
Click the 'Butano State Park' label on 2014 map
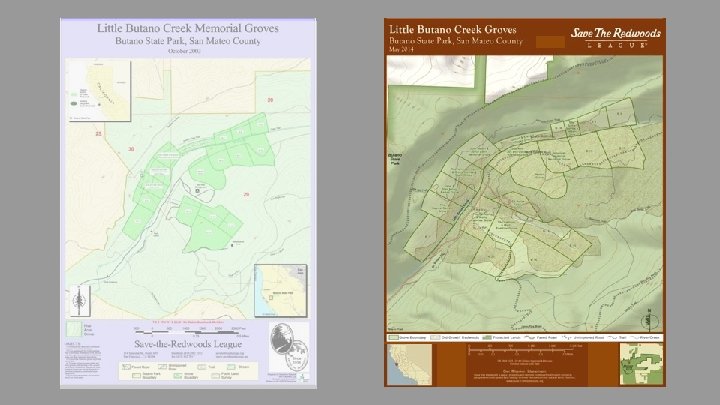point(395,159)
